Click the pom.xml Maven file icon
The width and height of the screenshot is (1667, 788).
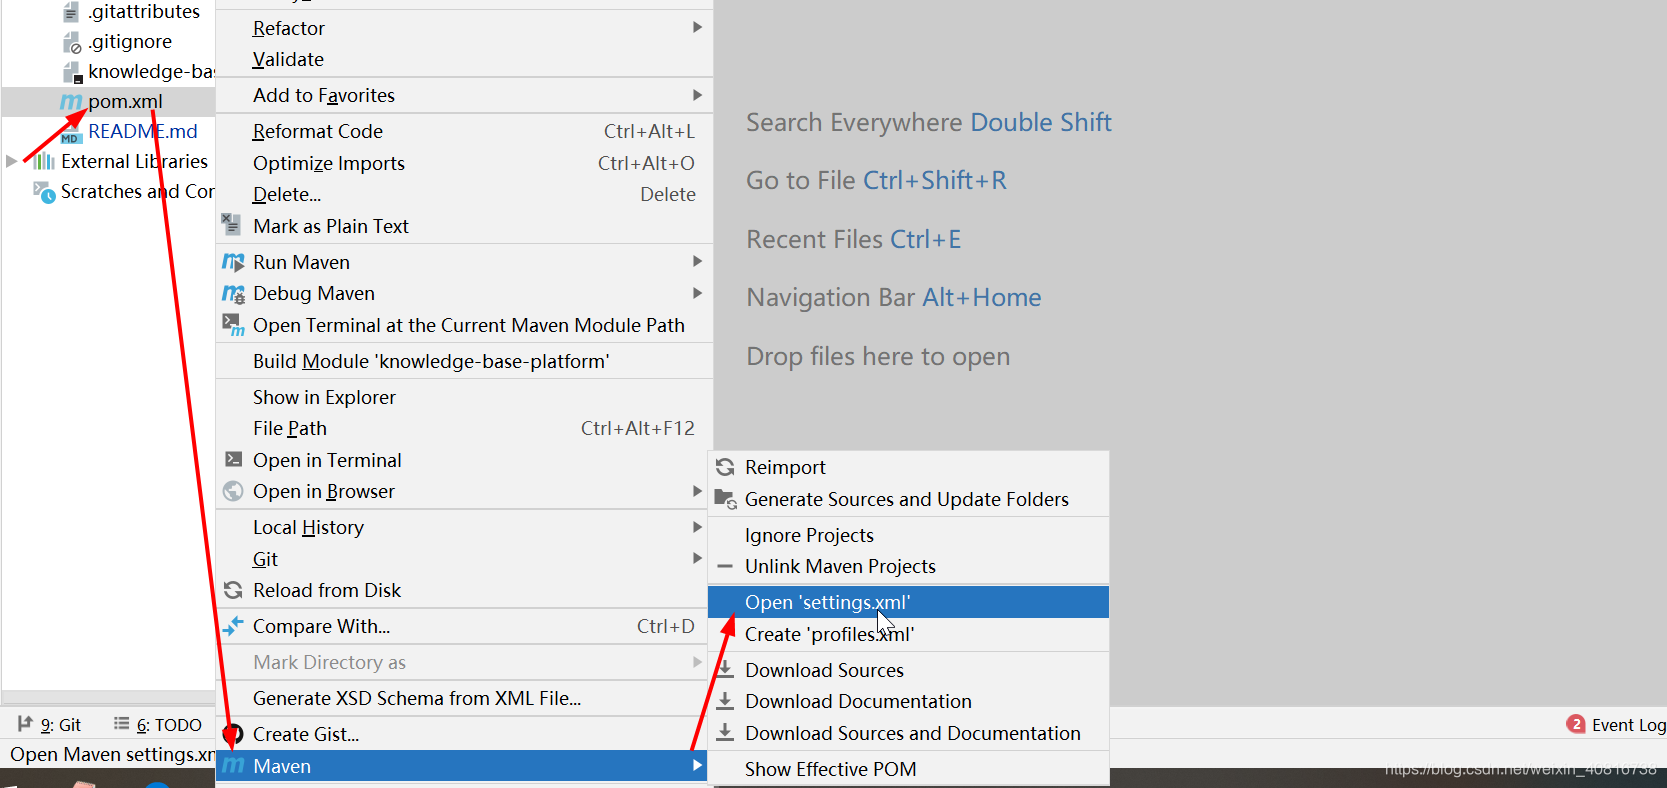(x=71, y=102)
